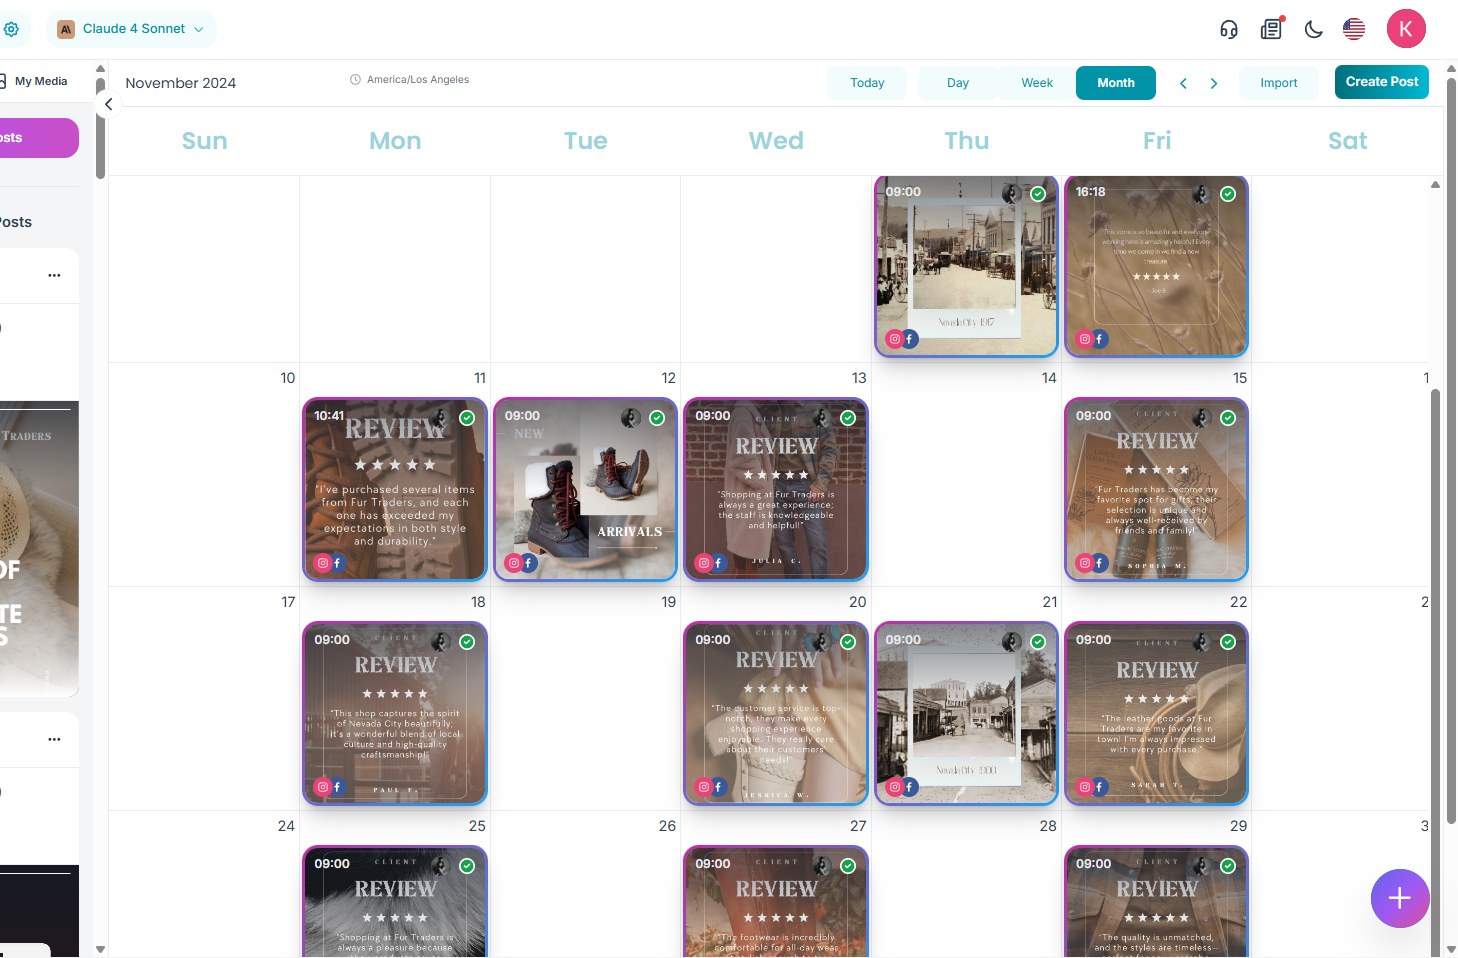Go to the next month with right chevron
This screenshot has width=1458, height=958.
[x=1214, y=83]
